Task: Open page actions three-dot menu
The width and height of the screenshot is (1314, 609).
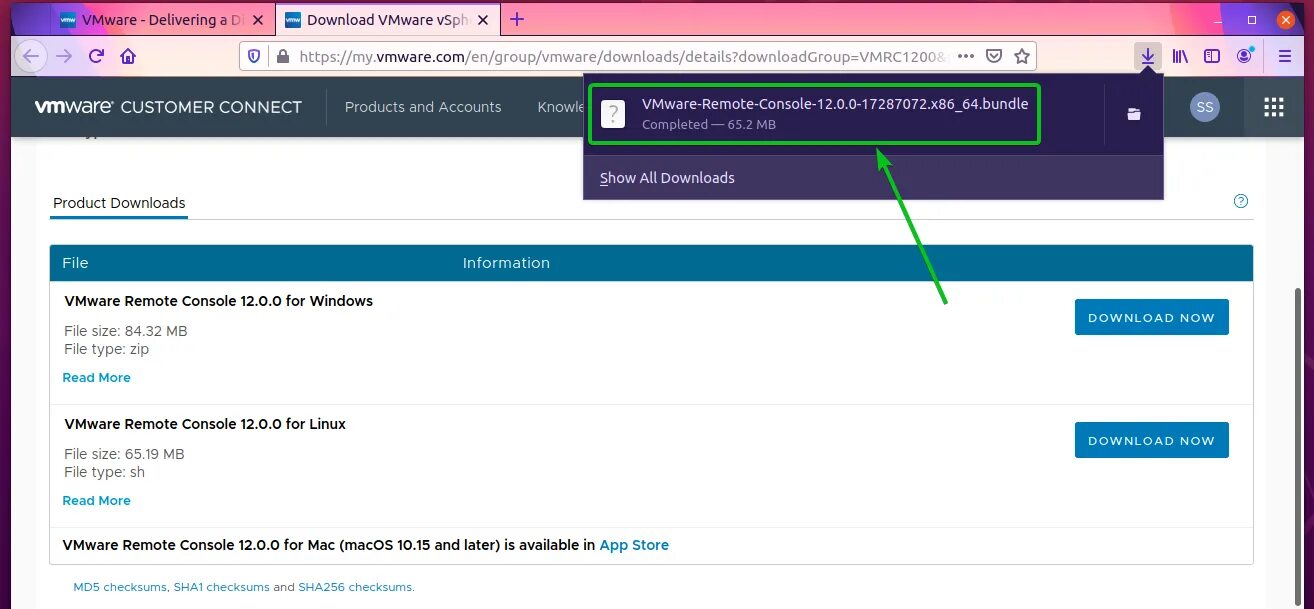Action: (966, 56)
